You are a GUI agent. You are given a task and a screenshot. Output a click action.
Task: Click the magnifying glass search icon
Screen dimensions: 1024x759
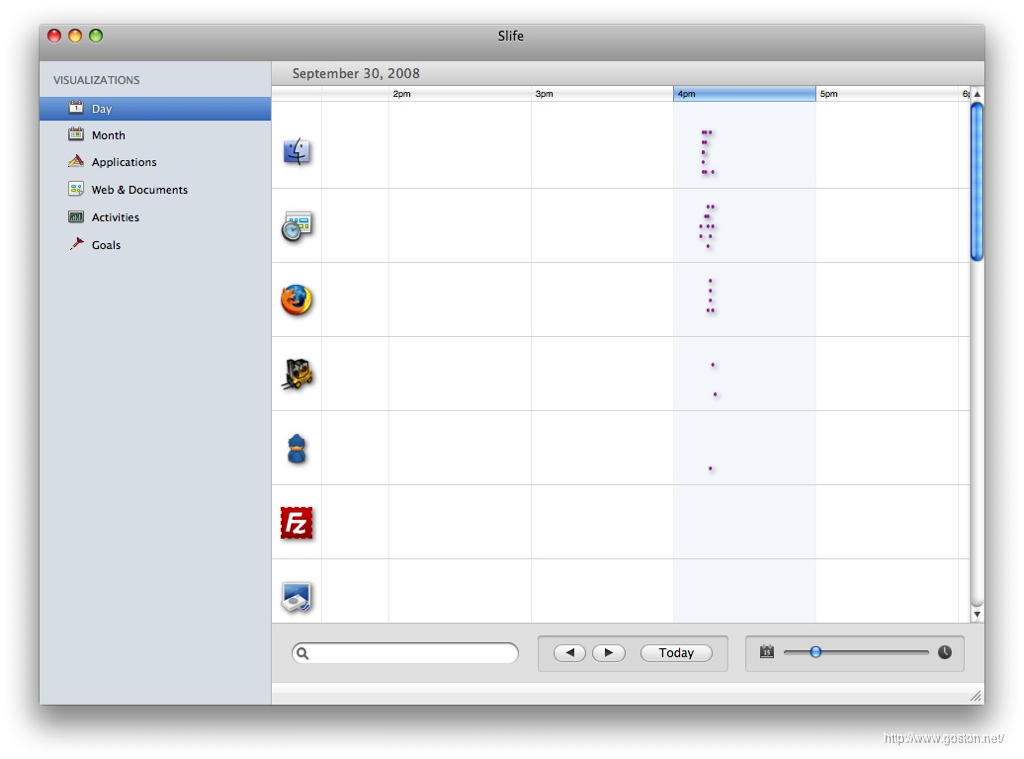pos(302,653)
